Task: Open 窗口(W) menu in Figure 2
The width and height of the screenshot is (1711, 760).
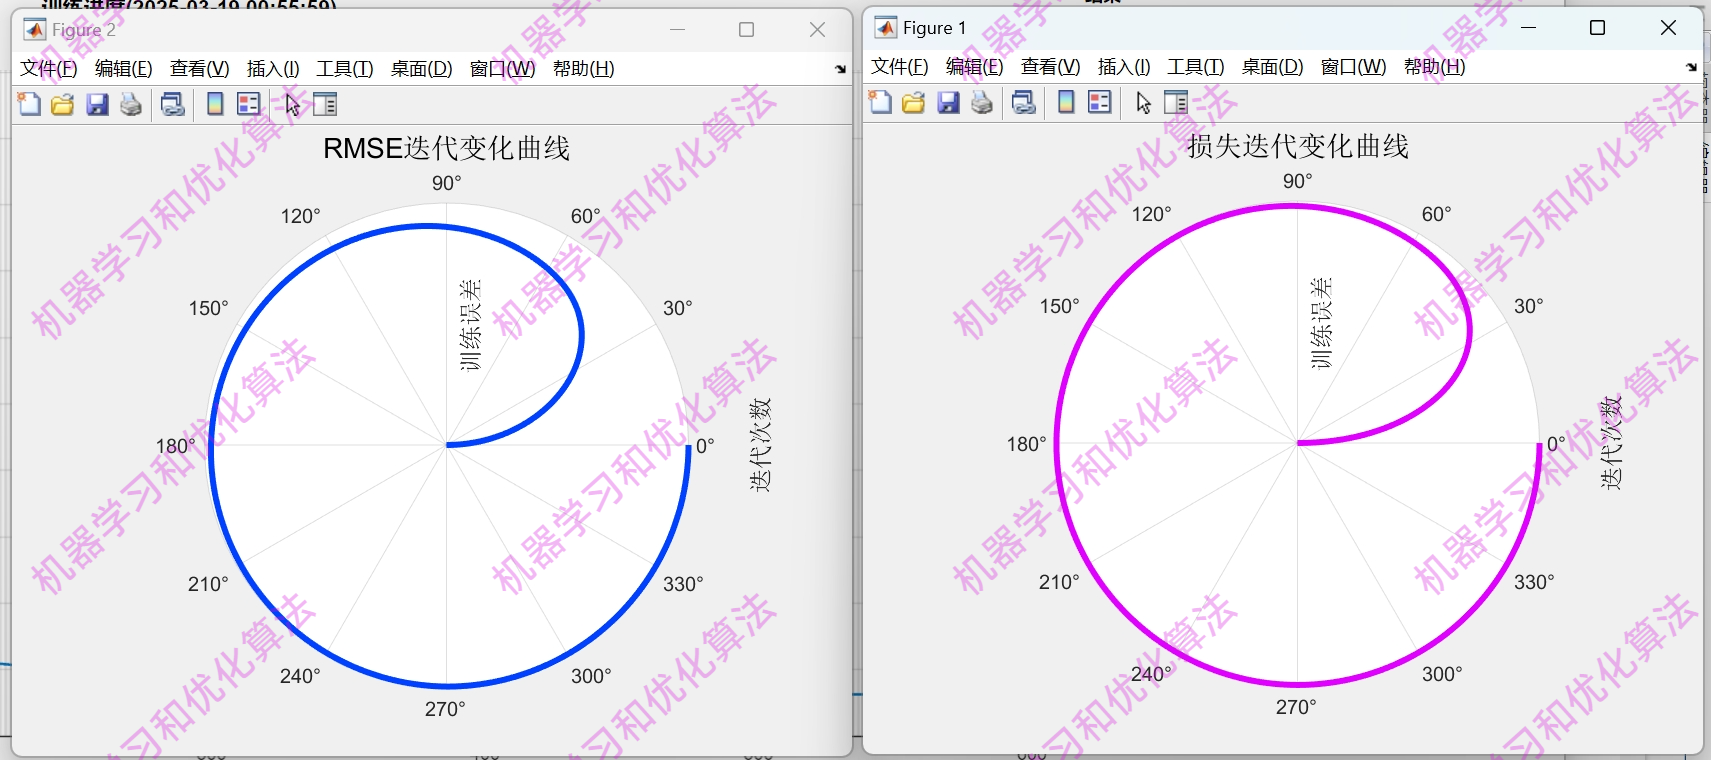Action: coord(503,69)
